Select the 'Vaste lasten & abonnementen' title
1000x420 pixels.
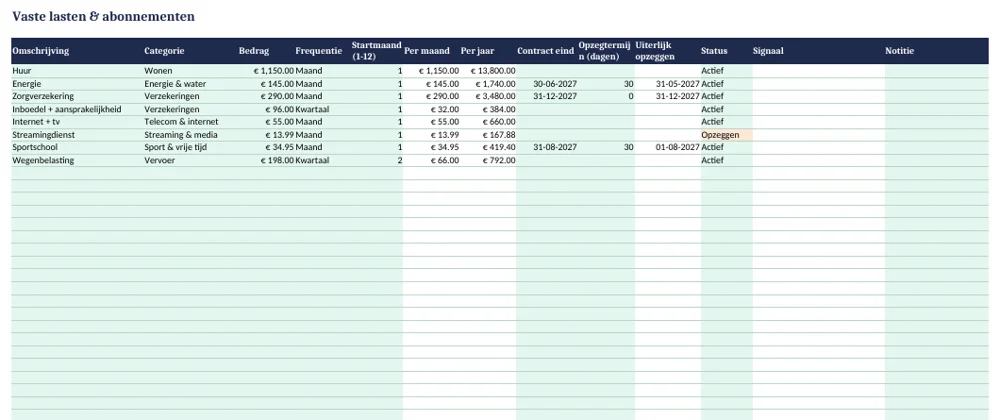[103, 17]
